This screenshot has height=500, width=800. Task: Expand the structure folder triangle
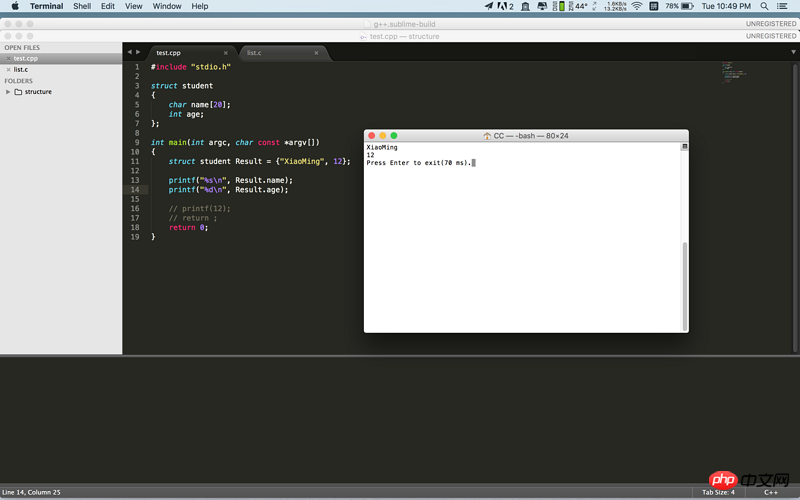click(x=8, y=92)
